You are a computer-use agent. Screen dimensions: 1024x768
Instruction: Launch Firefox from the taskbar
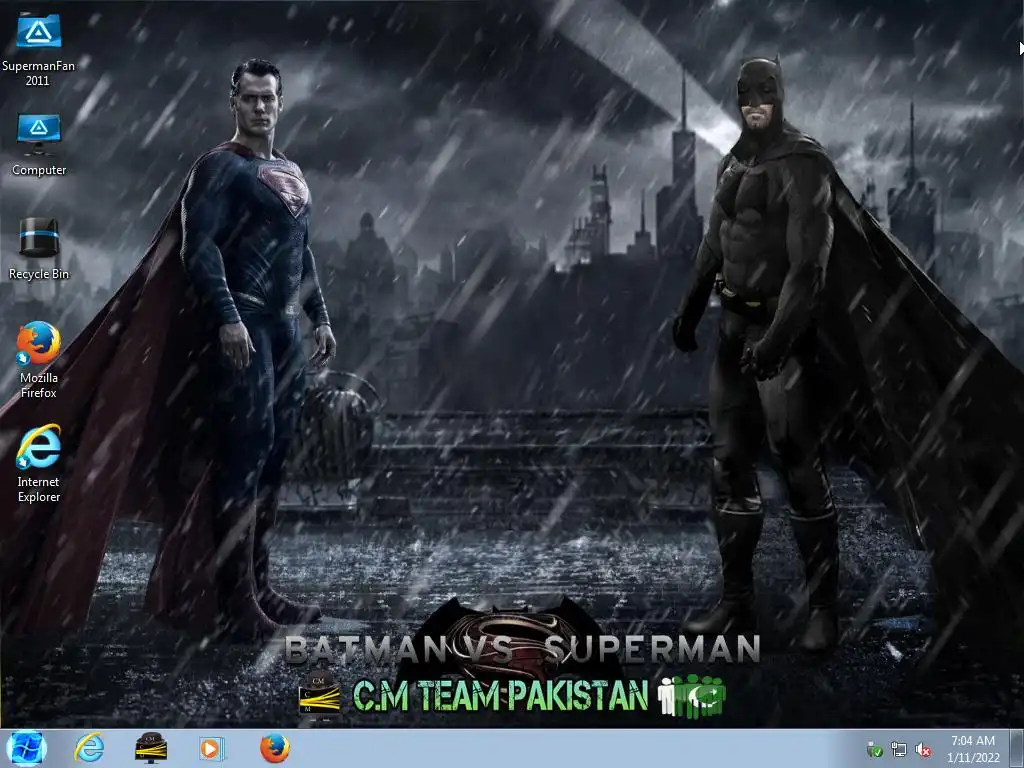(275, 748)
